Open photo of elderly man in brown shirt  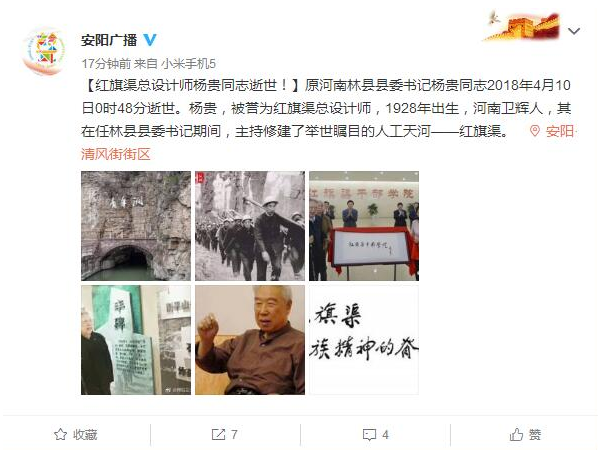point(250,340)
